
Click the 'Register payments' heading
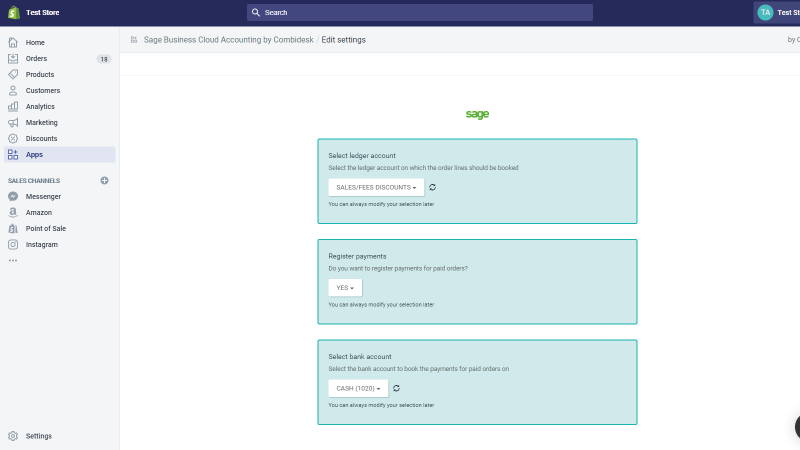357,256
